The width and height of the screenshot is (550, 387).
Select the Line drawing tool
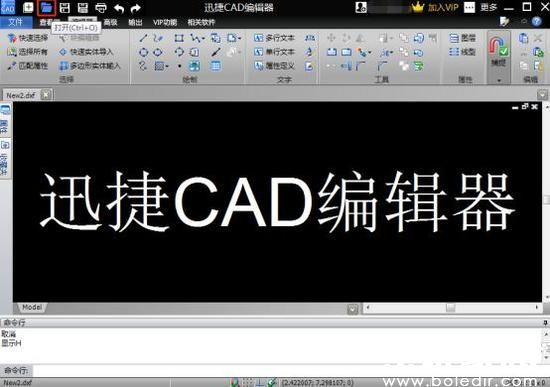coord(143,38)
